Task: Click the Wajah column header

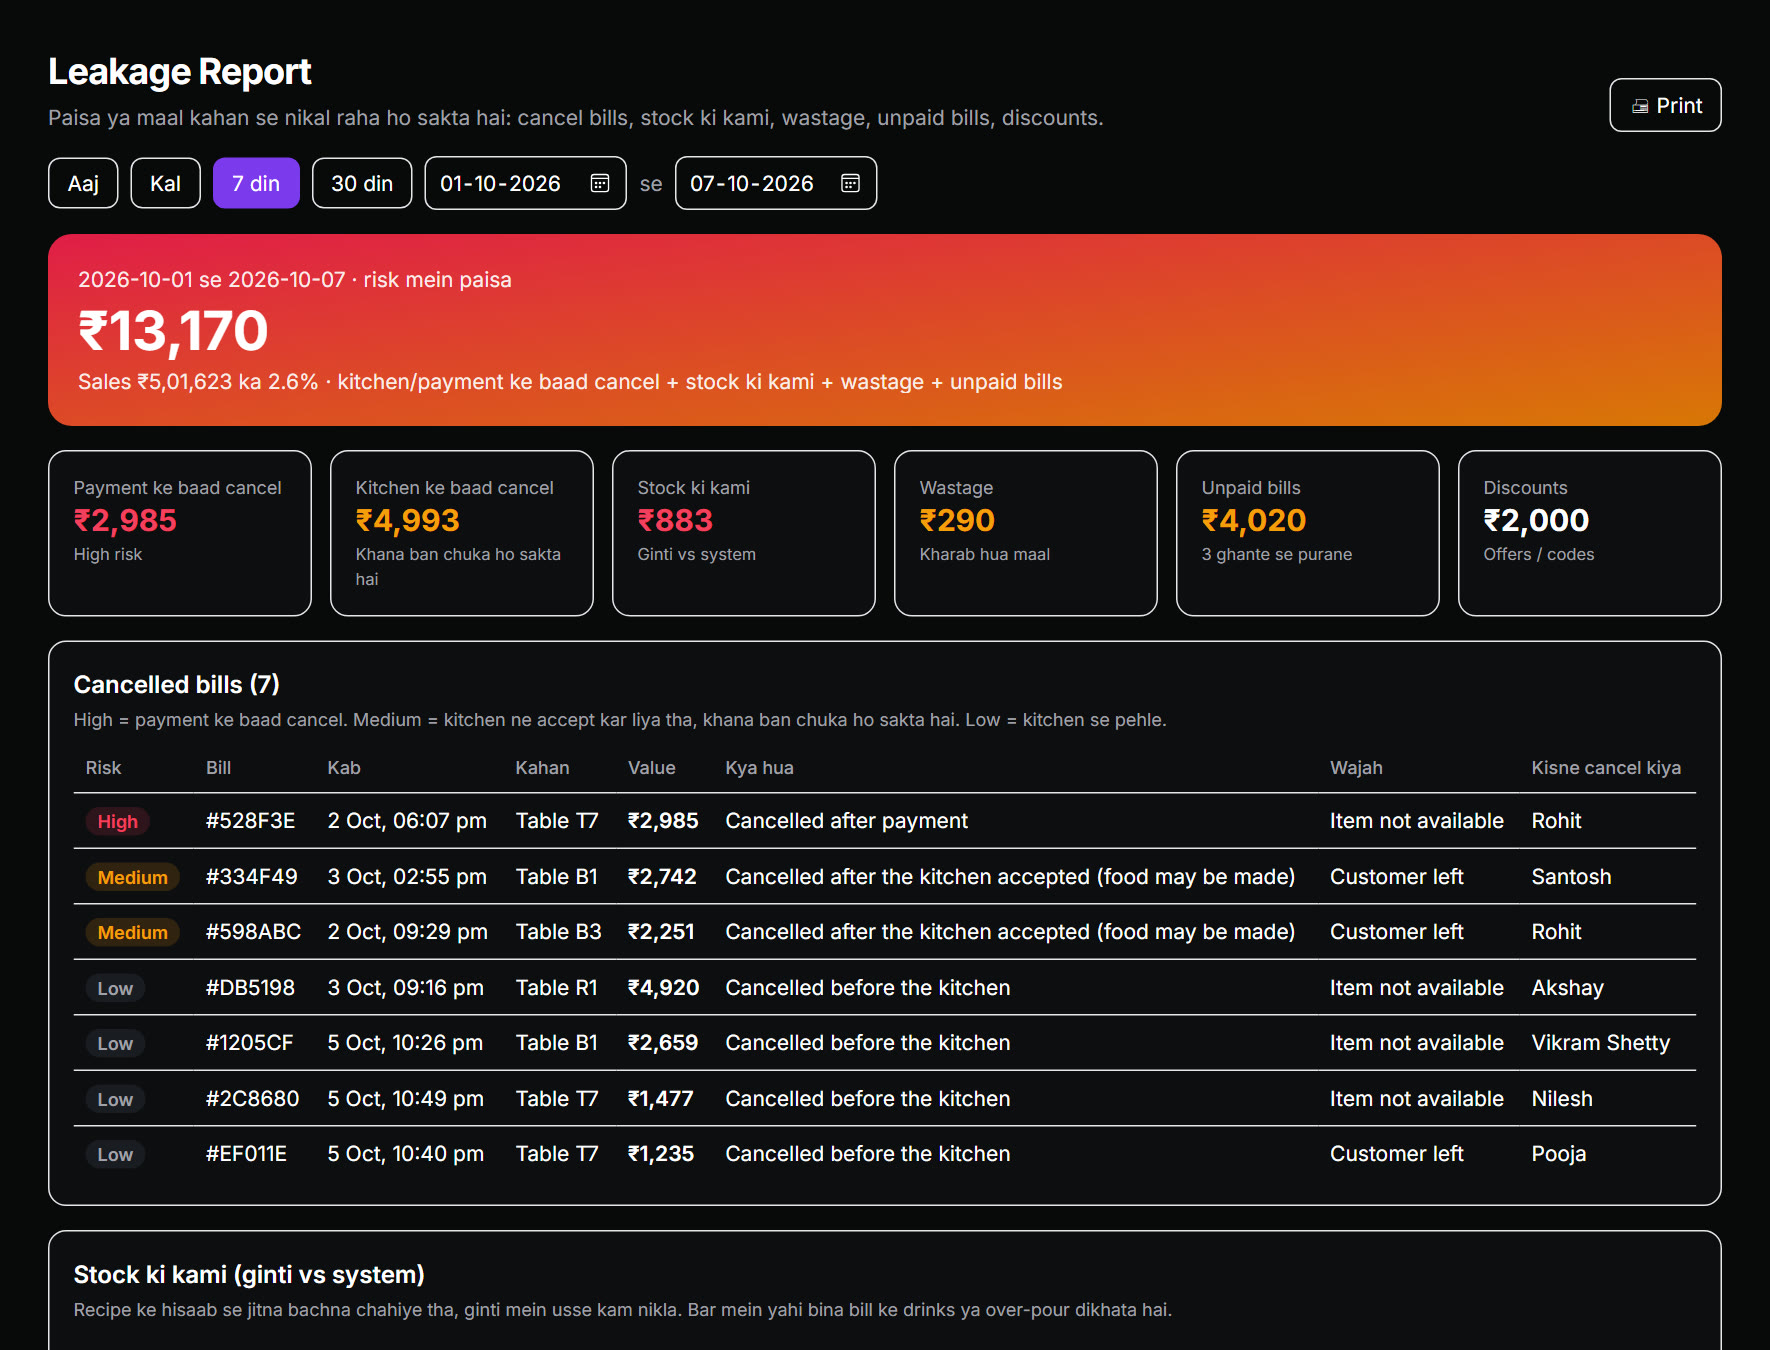Action: (x=1356, y=768)
